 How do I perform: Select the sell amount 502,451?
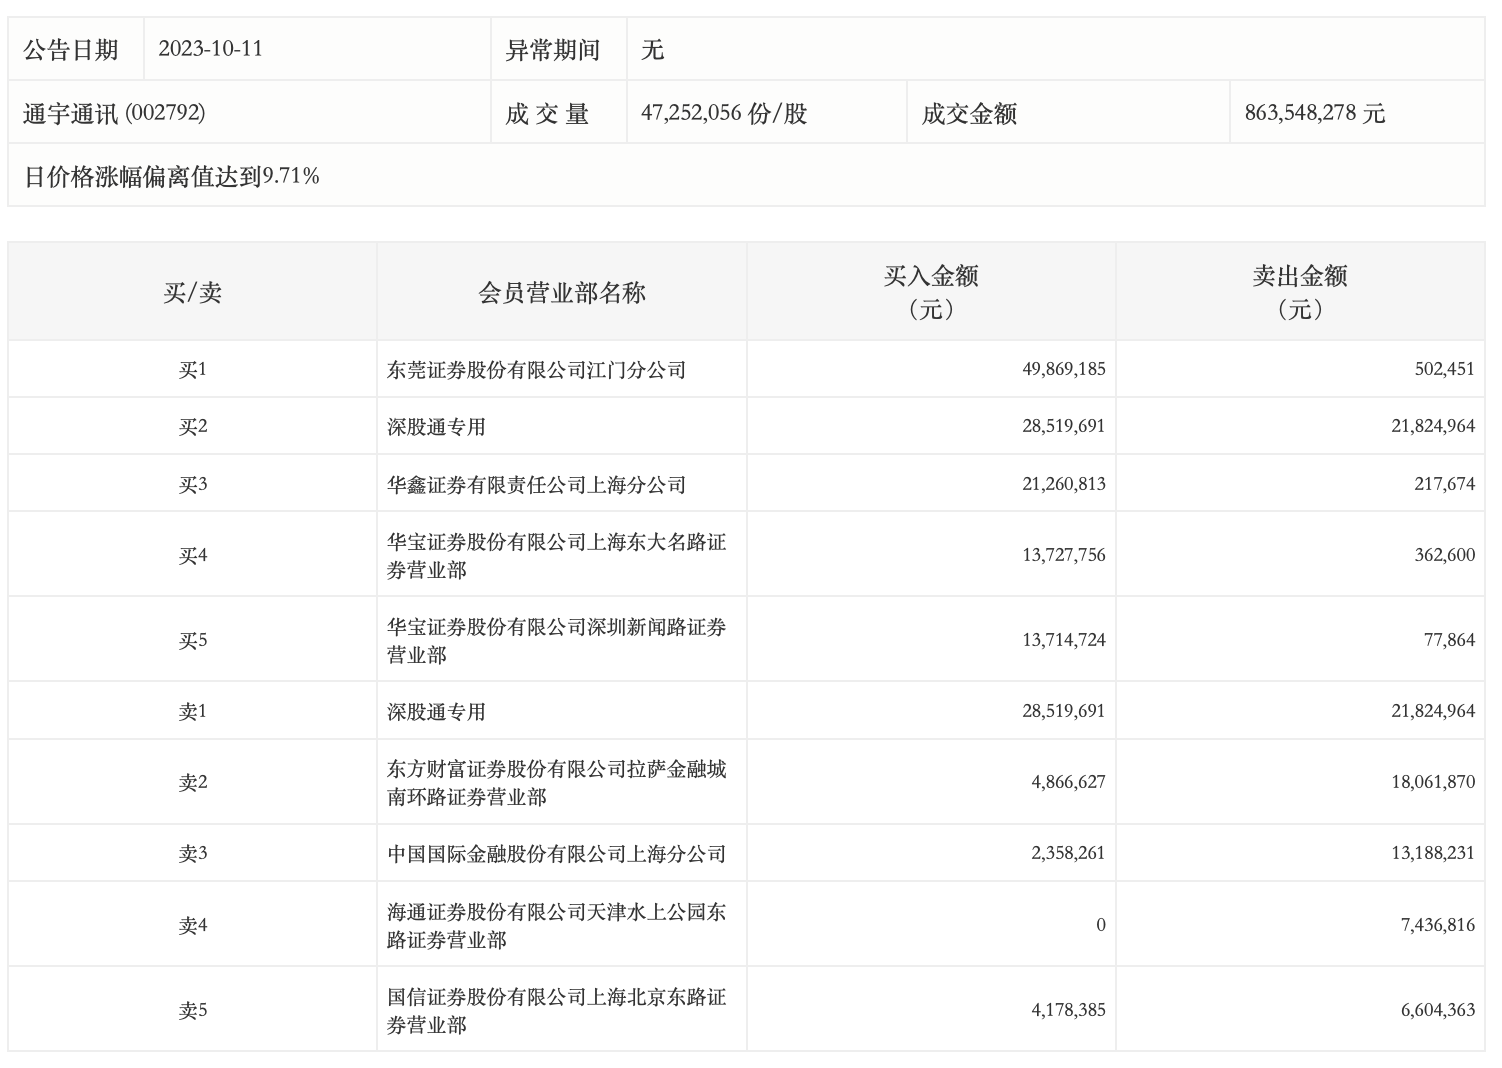click(1444, 369)
